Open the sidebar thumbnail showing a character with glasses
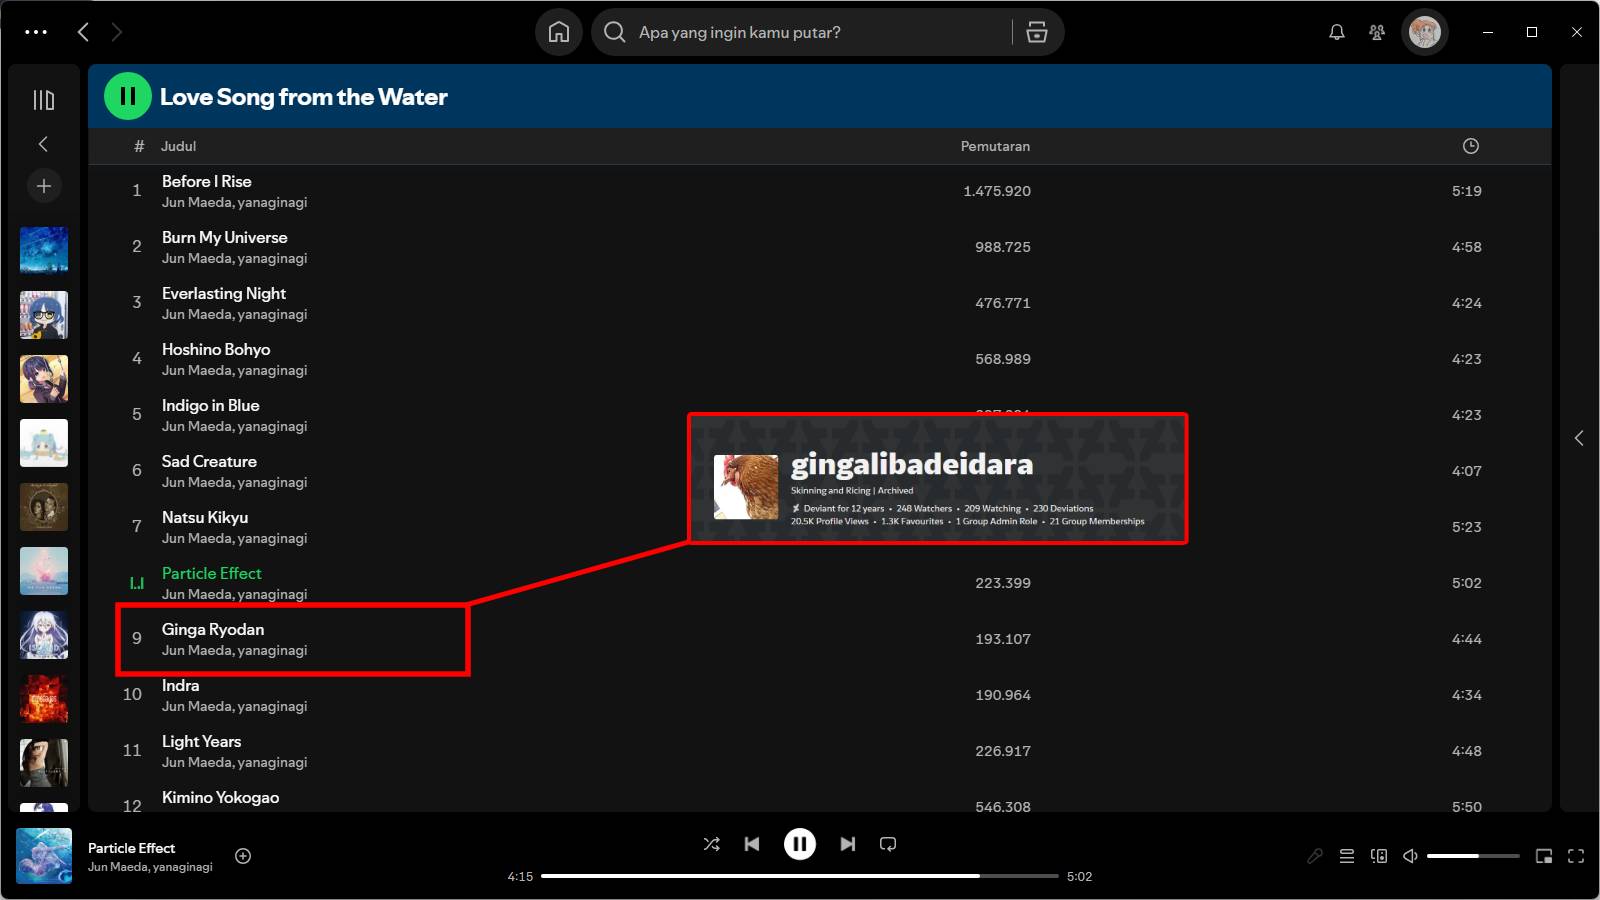This screenshot has width=1600, height=900. [44, 315]
